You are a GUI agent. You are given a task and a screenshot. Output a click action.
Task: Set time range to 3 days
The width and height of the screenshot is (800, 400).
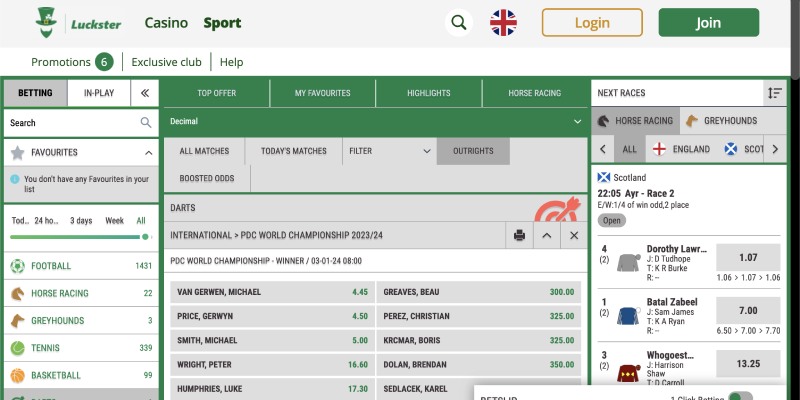pyautogui.click(x=81, y=221)
